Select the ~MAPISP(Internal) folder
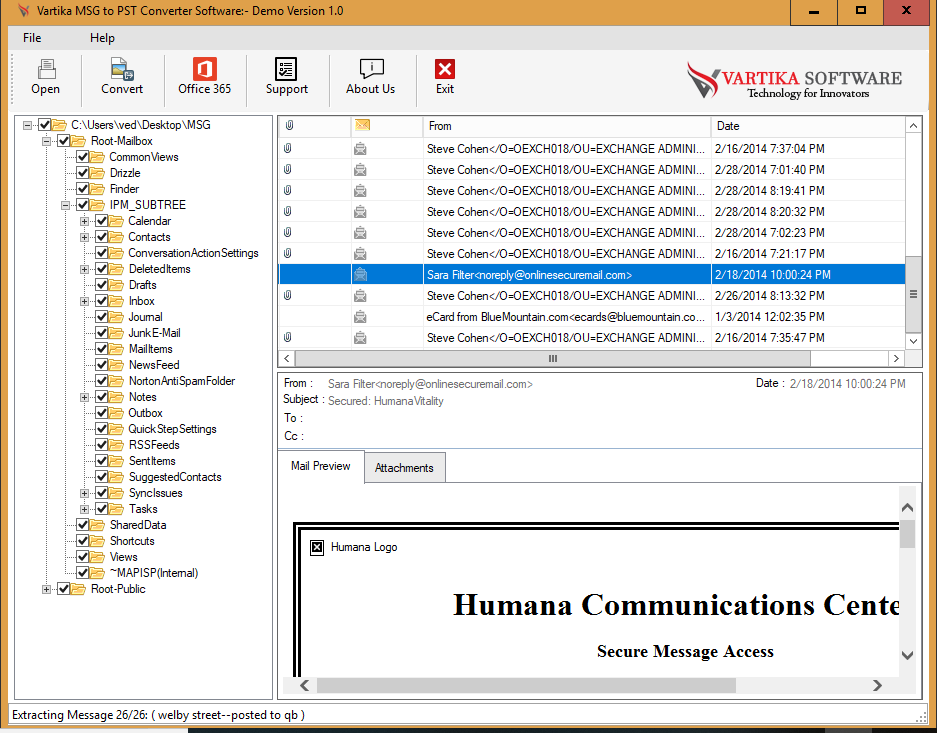937x733 pixels. point(154,573)
